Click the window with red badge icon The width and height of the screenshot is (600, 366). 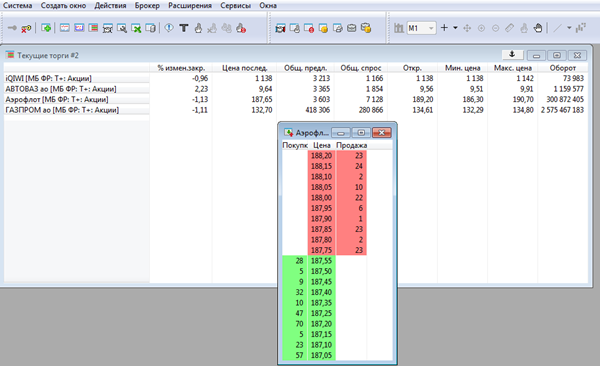(x=309, y=28)
